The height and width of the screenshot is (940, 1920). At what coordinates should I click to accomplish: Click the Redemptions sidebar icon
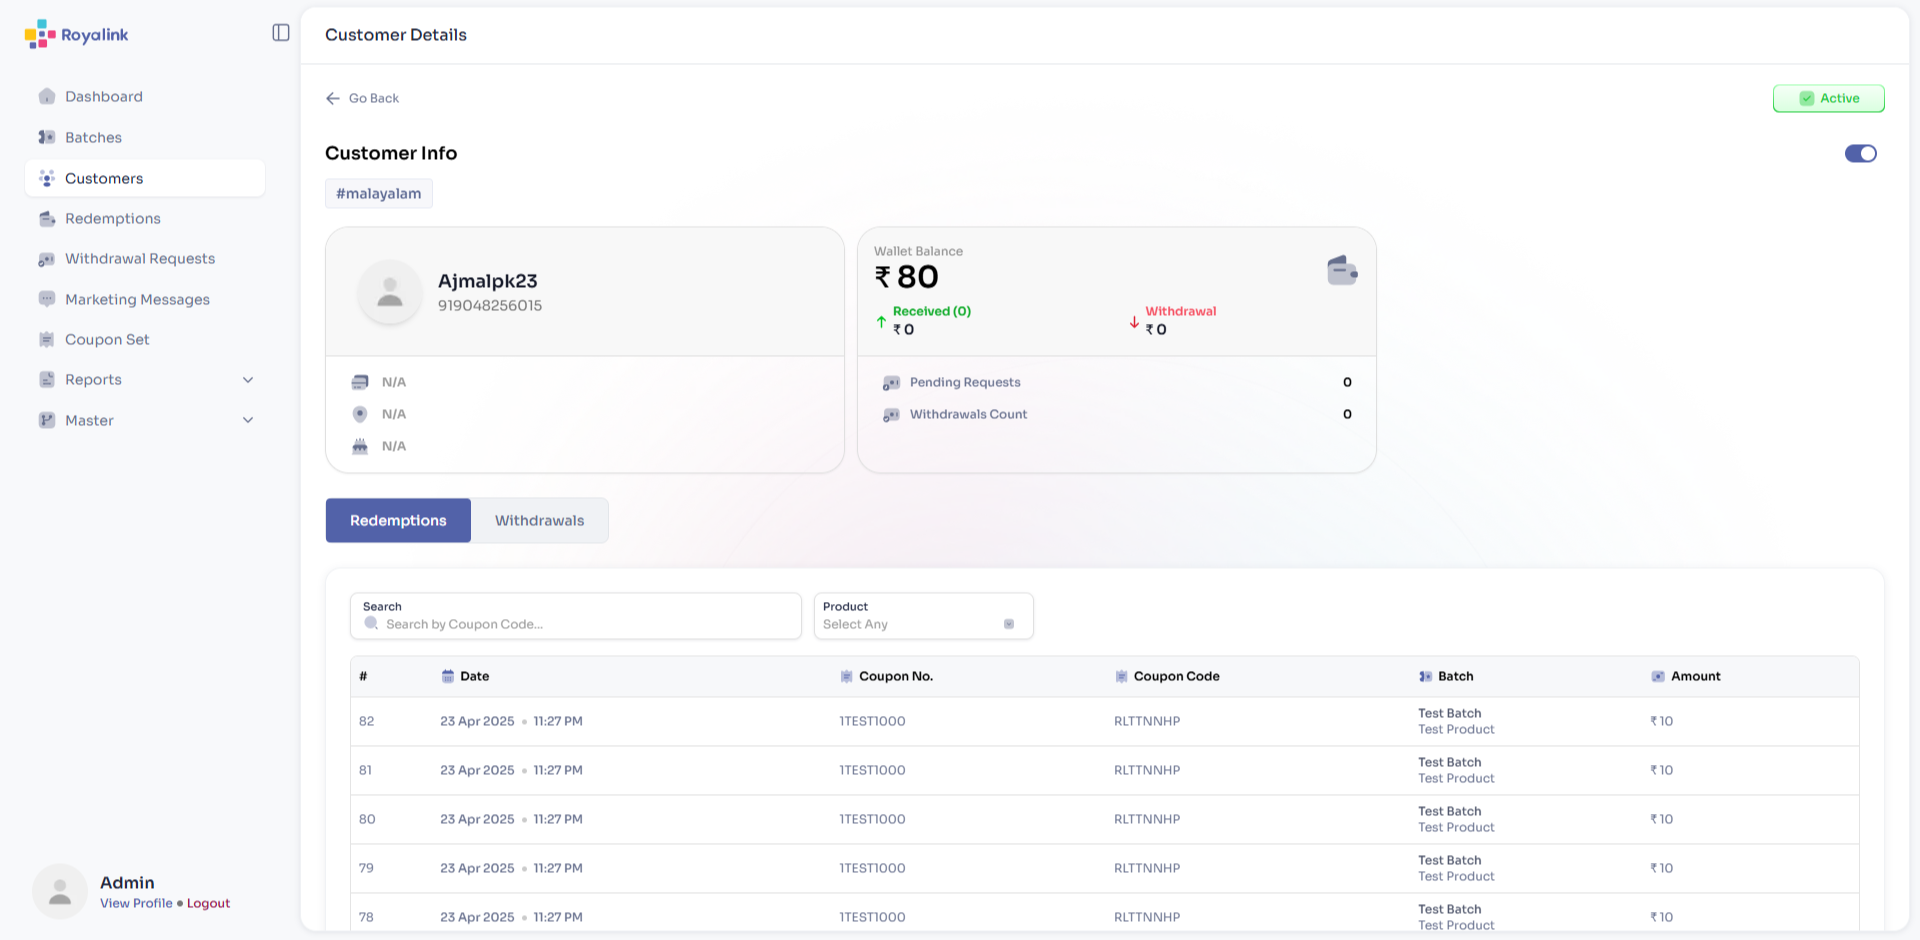pyautogui.click(x=47, y=219)
